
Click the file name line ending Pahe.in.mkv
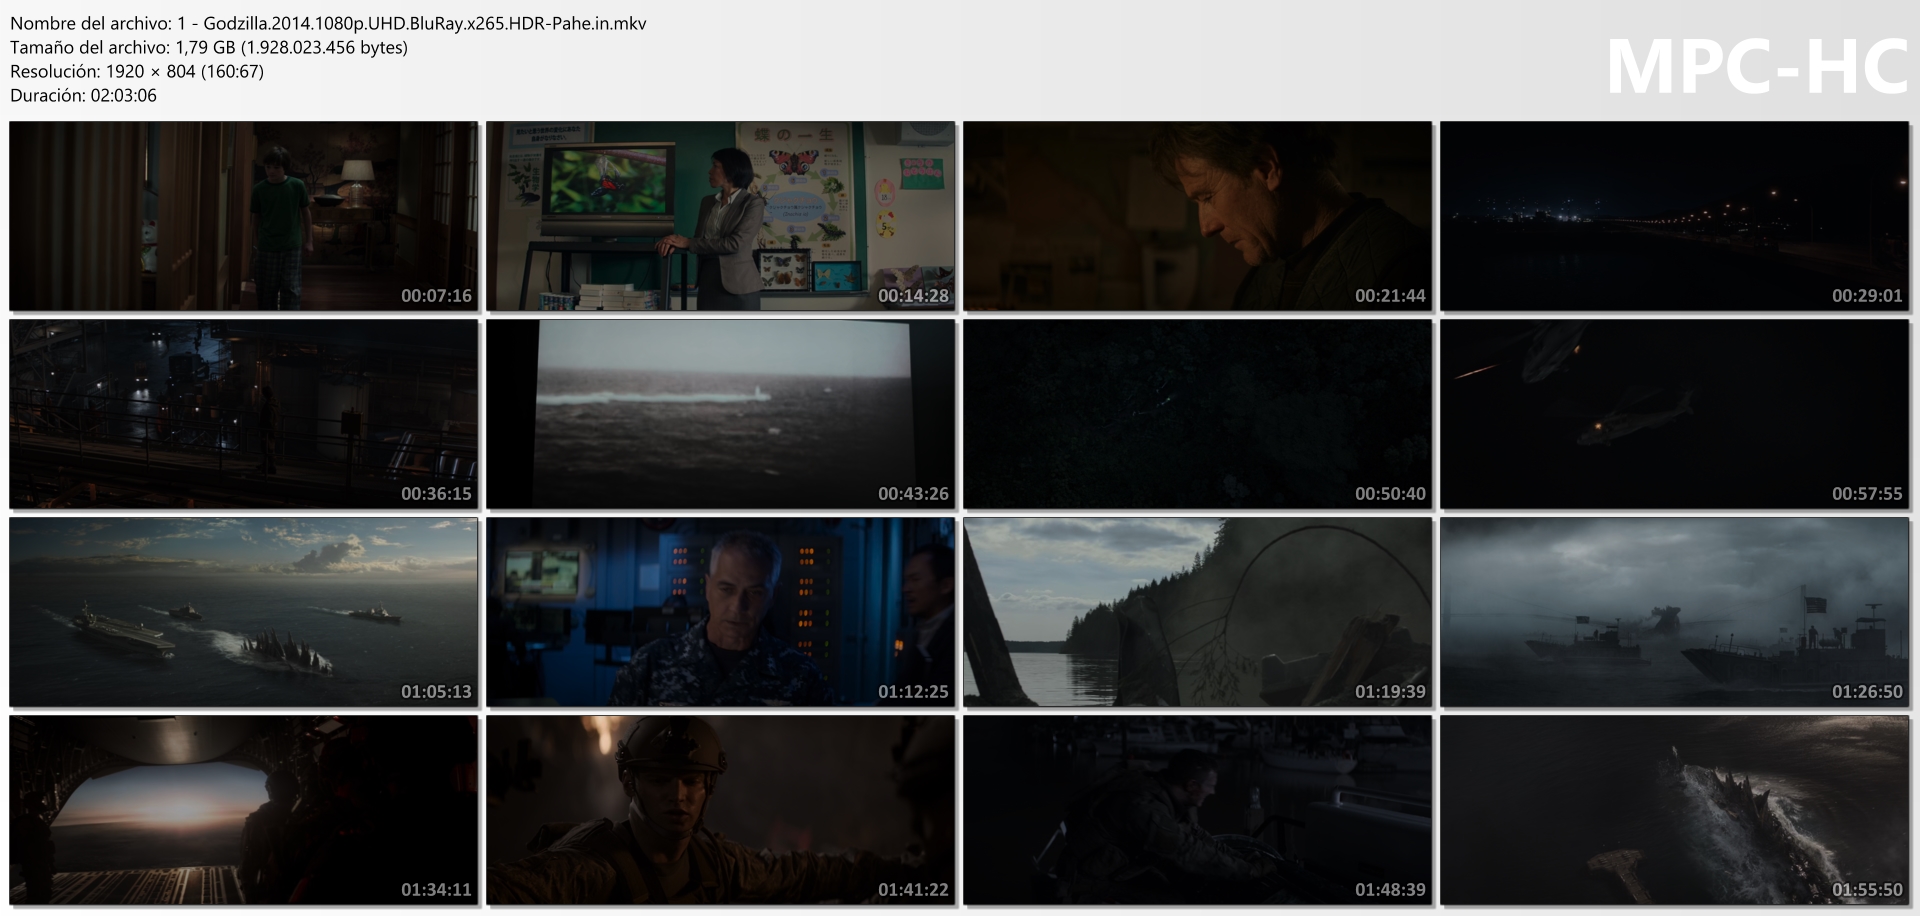point(328,23)
